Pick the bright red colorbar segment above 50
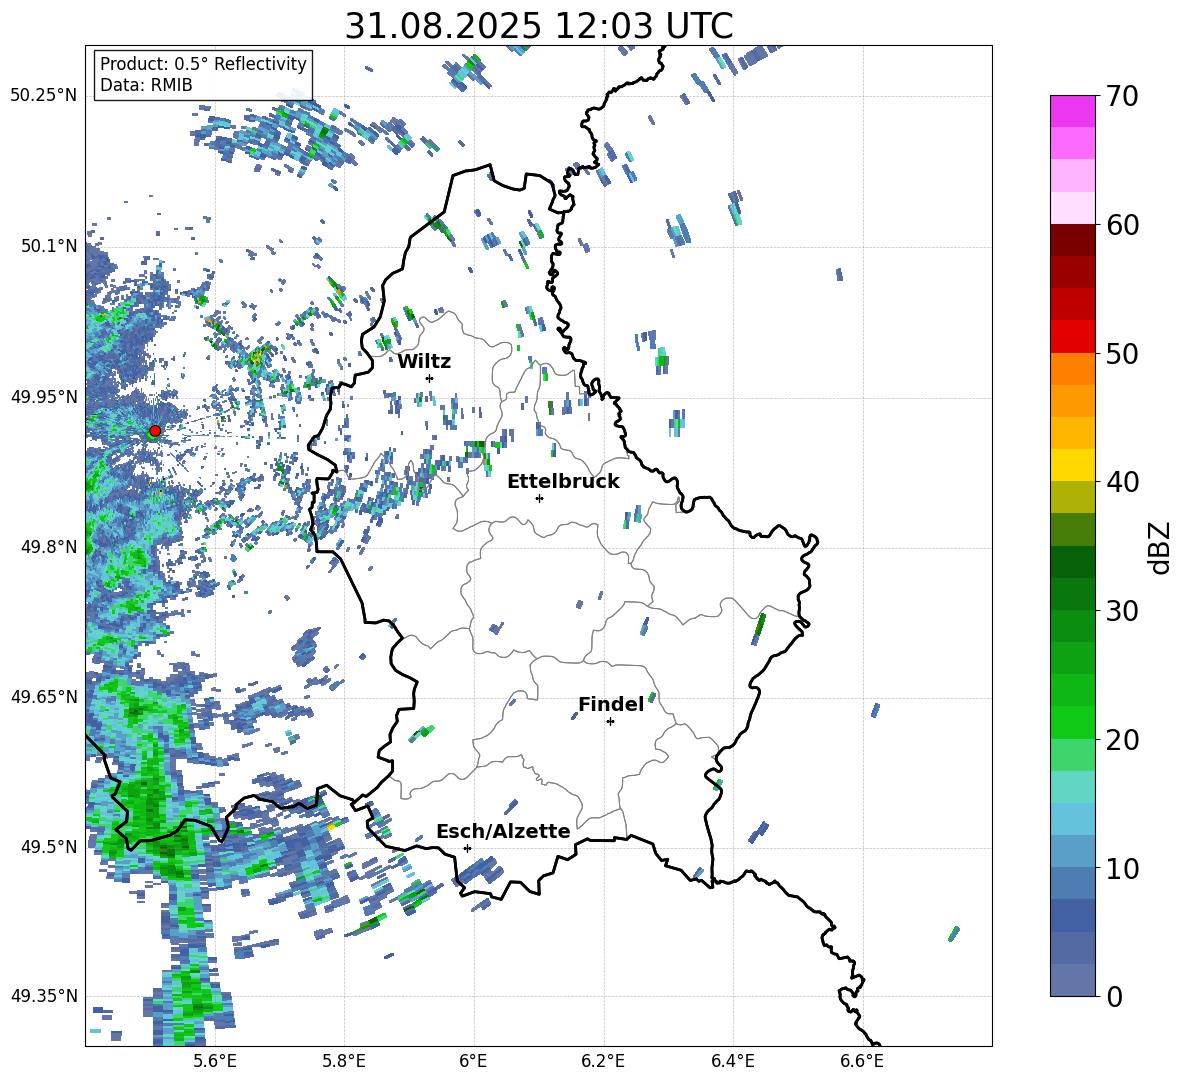Screen dimensions: 1184x1081 [x=1072, y=337]
